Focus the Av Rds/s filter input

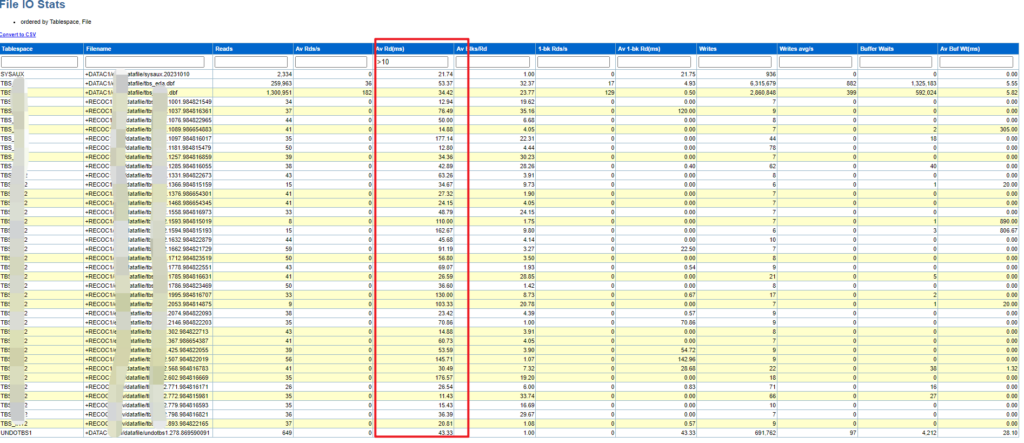point(332,61)
